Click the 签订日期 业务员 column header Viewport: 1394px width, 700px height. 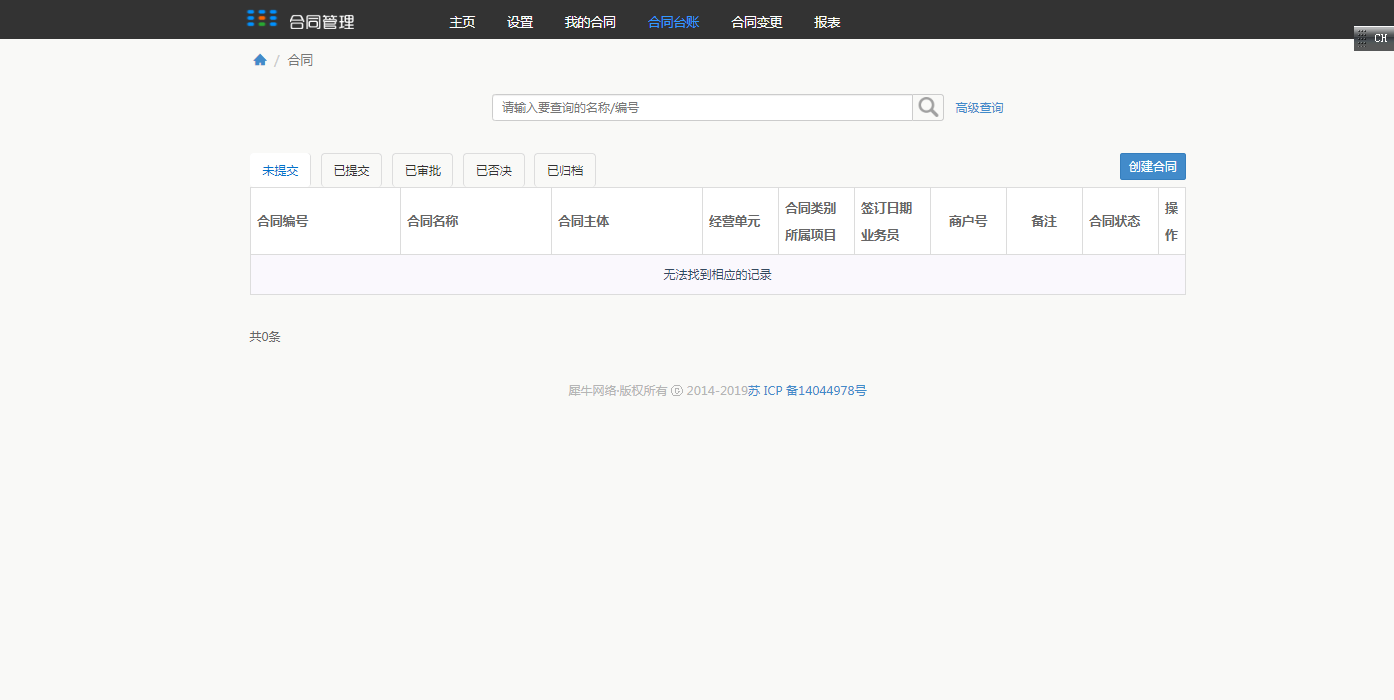pos(892,221)
